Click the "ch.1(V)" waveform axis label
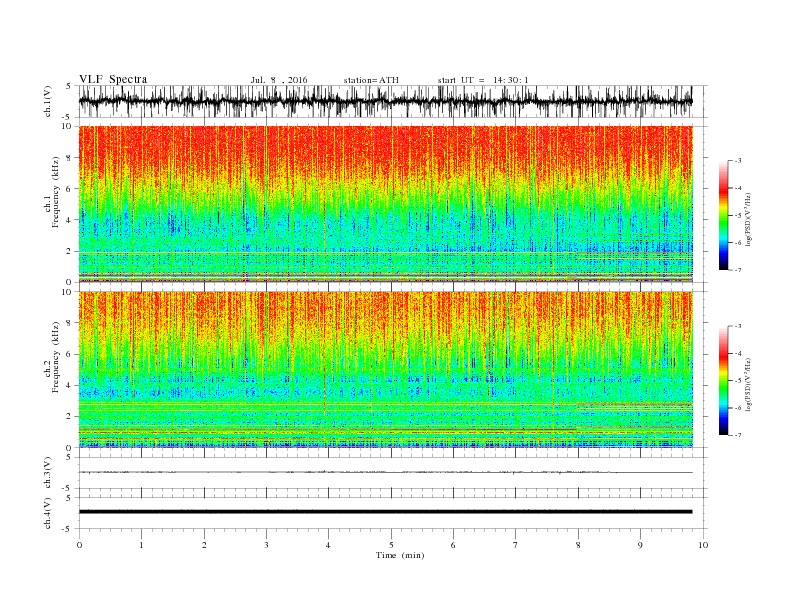Viewport: 792px width, 612px height. pyautogui.click(x=48, y=101)
